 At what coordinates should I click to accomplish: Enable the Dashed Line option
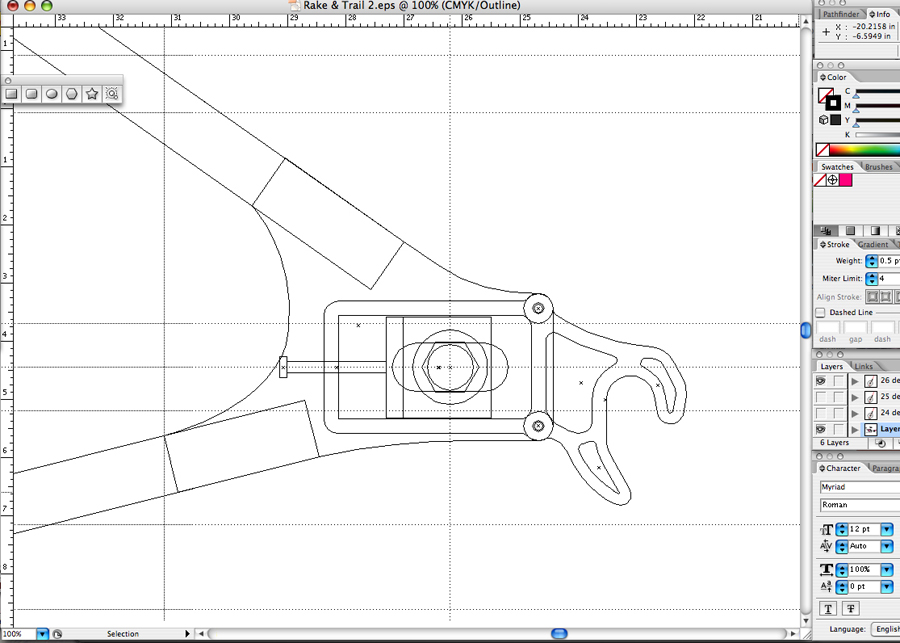(x=820, y=312)
